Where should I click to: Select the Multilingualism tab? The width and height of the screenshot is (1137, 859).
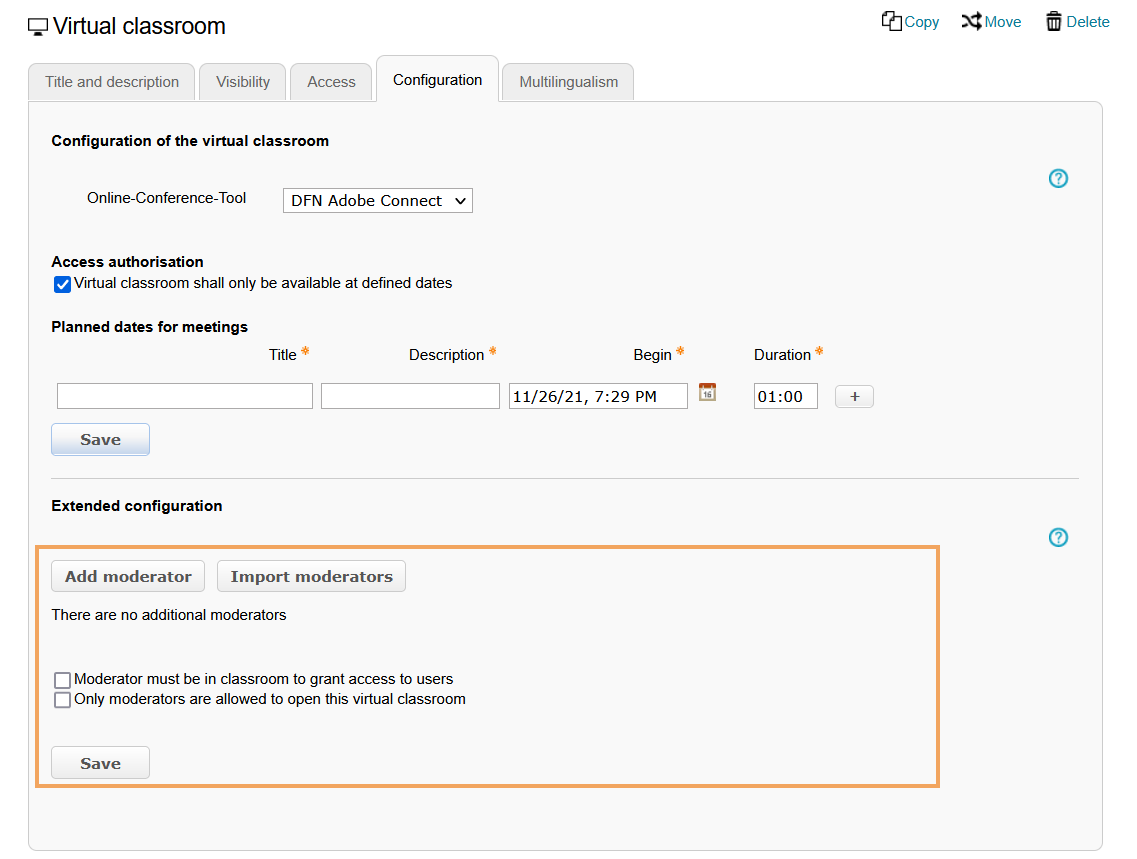click(568, 82)
